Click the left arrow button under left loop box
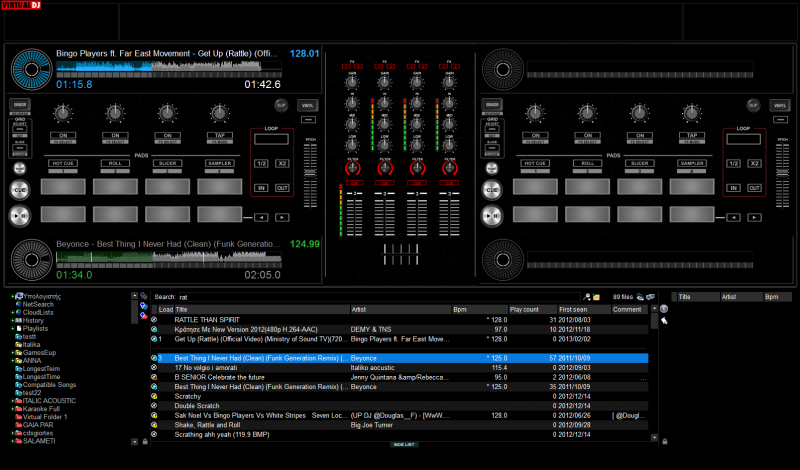 coord(261,217)
